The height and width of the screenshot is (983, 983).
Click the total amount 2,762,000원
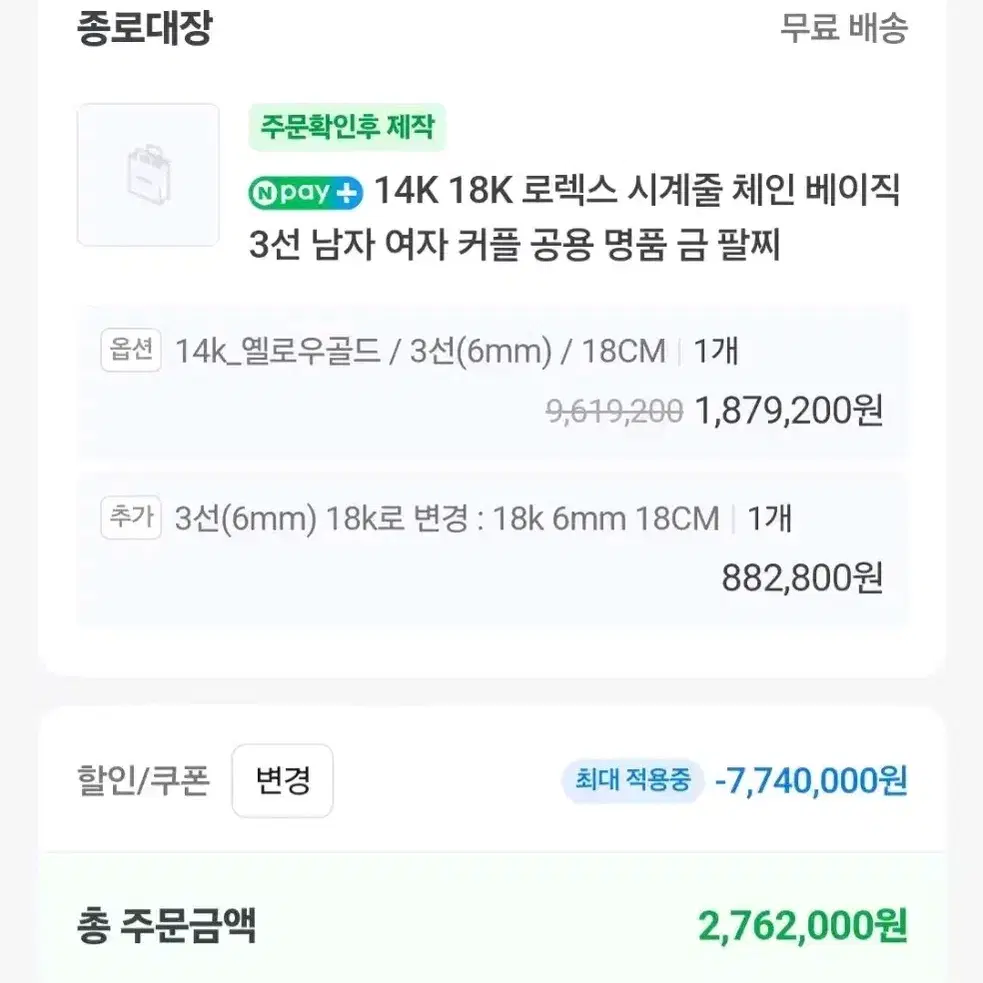click(803, 926)
